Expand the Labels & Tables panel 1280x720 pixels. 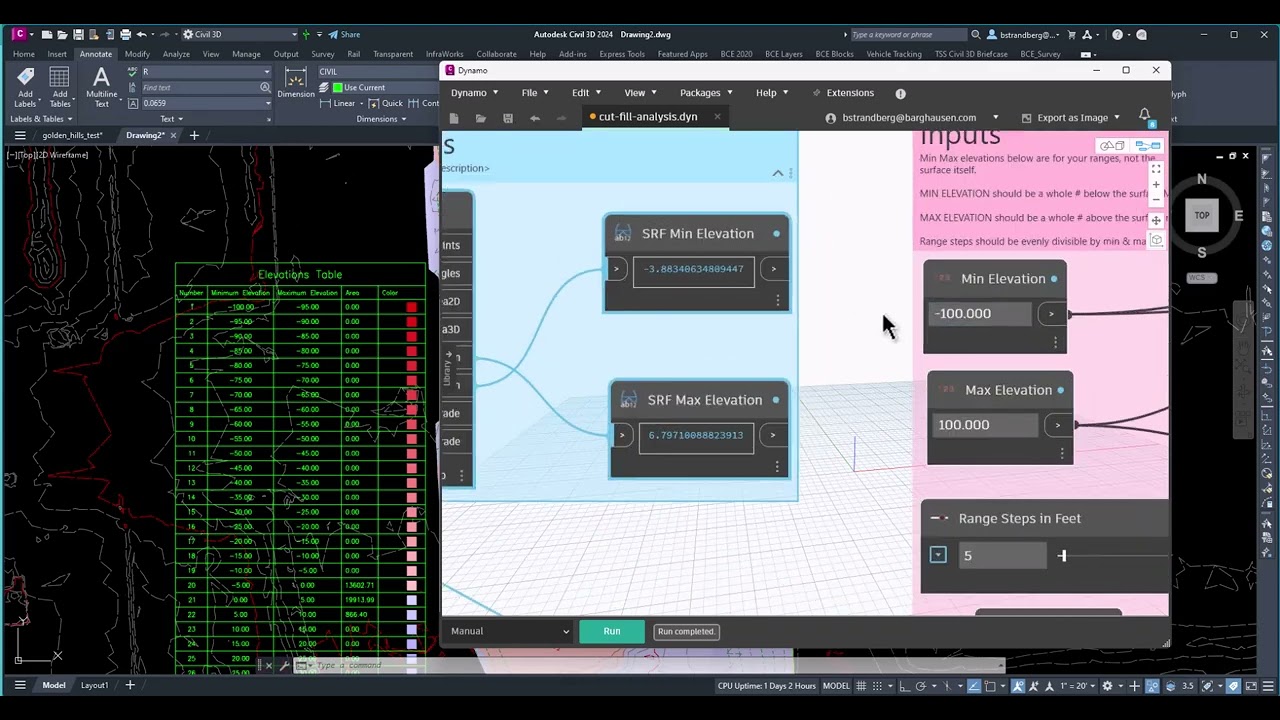(40, 119)
